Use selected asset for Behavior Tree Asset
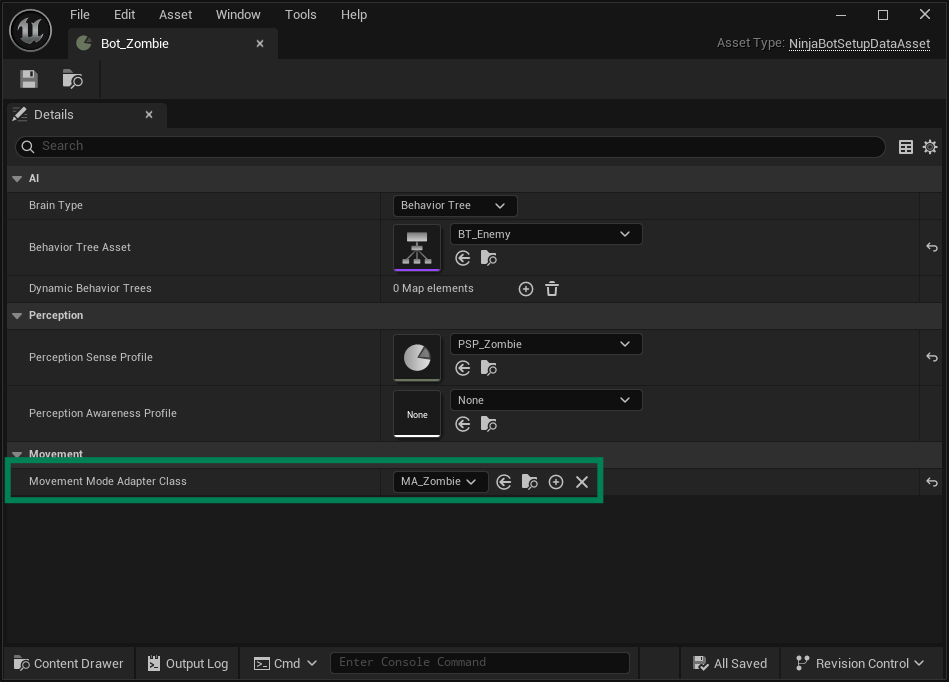Screen dimensions: 949x682 pos(462,257)
